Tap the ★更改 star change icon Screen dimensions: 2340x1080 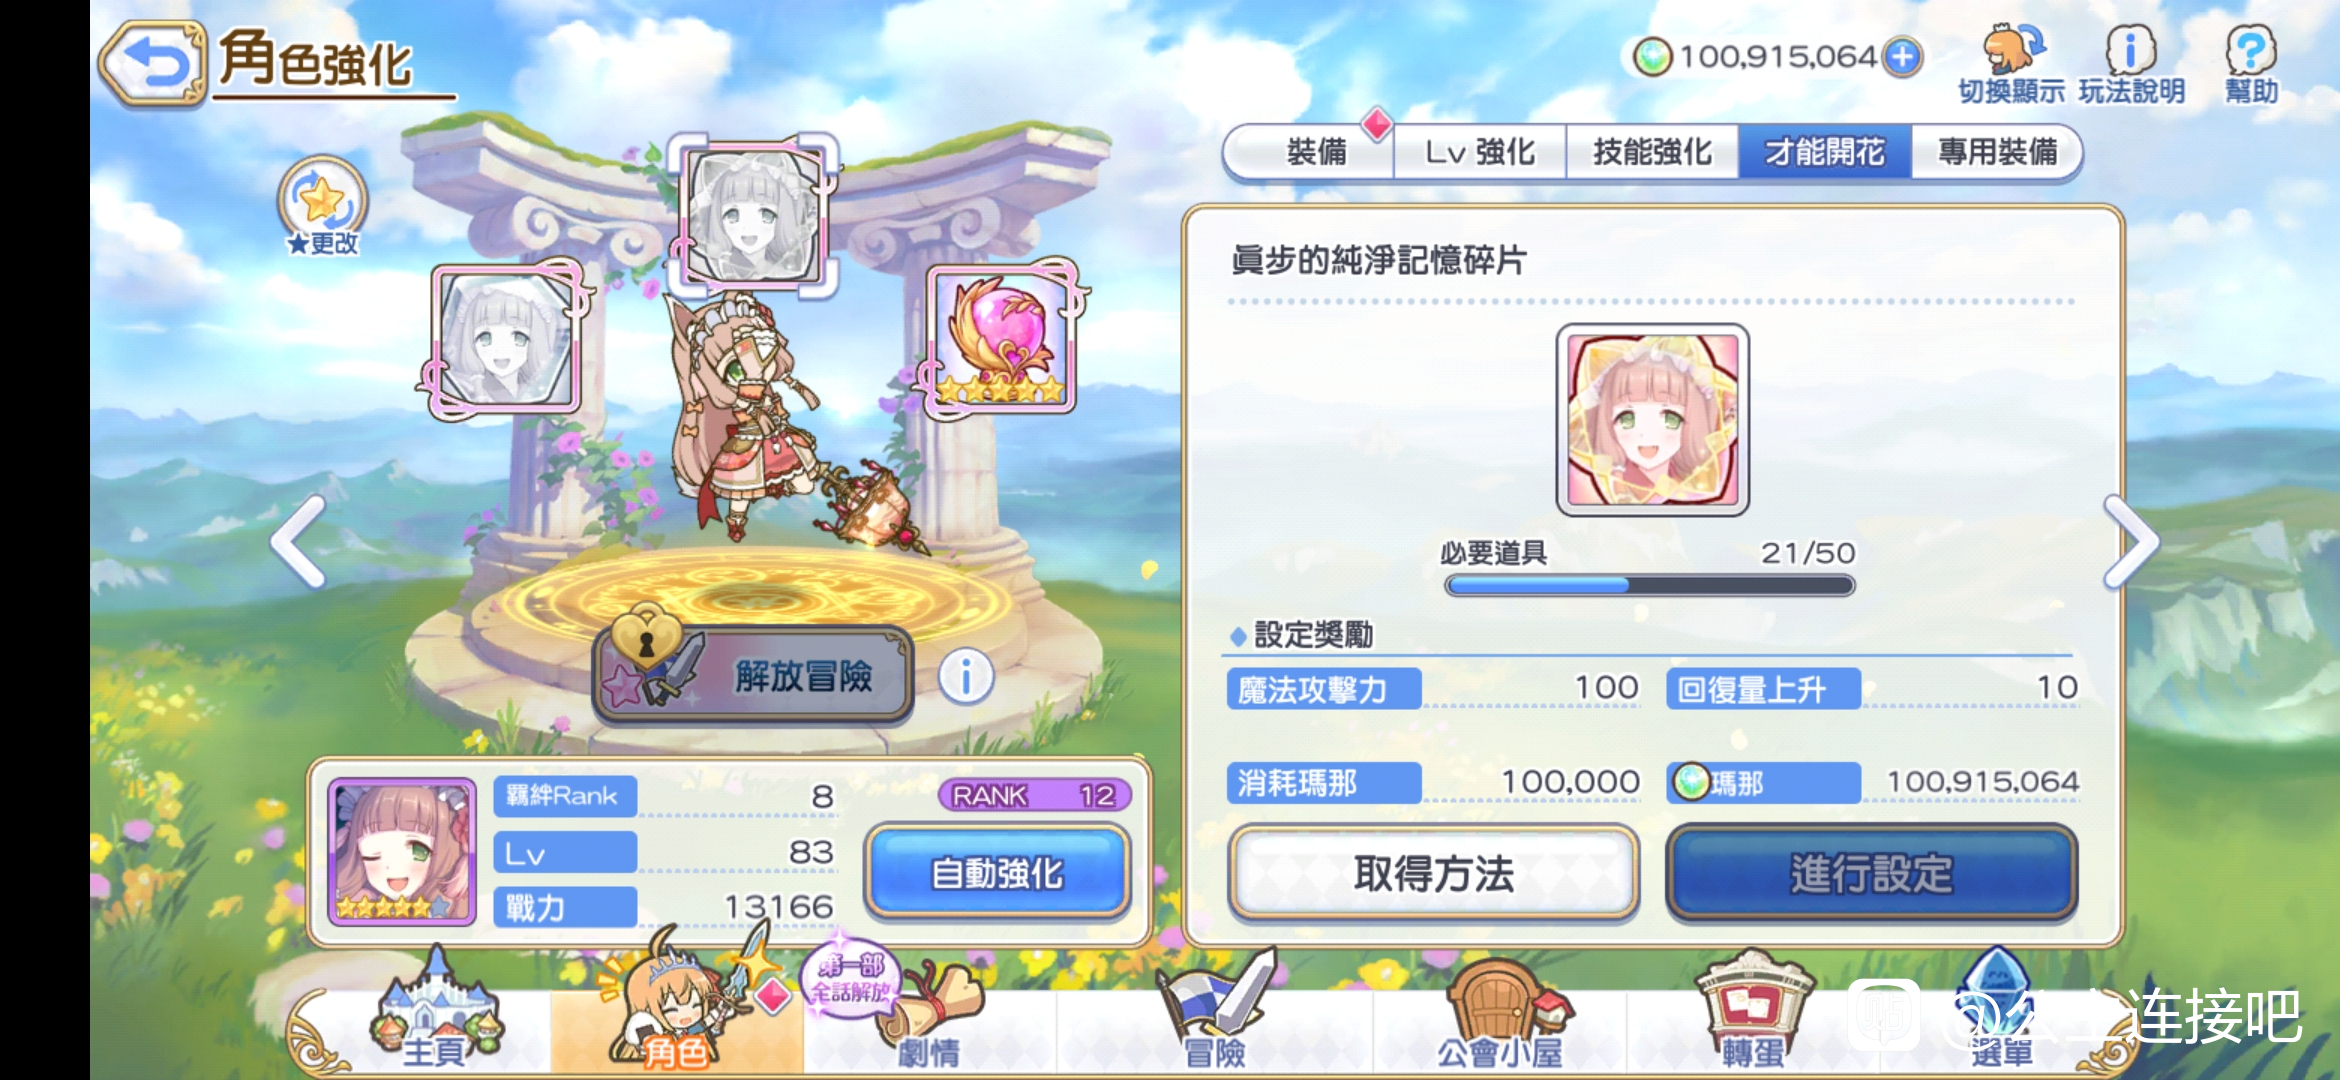[323, 207]
